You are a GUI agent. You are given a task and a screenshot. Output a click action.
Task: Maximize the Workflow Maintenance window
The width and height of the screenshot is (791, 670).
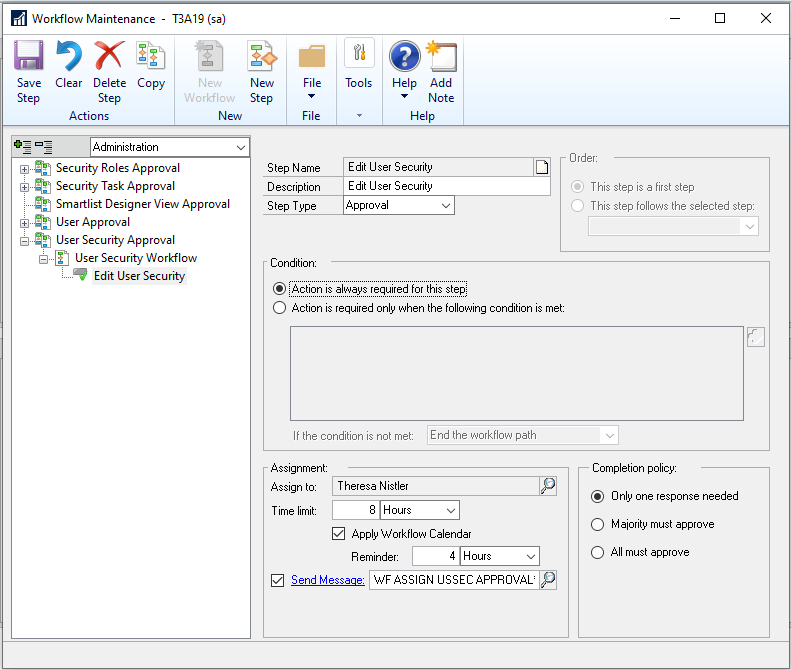coord(720,19)
